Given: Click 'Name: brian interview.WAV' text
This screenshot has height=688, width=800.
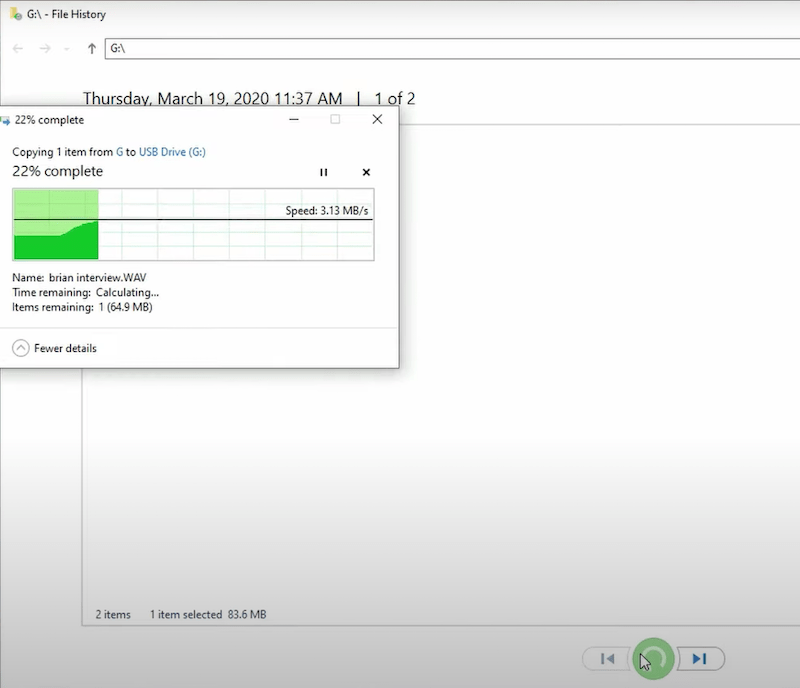Looking at the screenshot, I should tap(79, 278).
